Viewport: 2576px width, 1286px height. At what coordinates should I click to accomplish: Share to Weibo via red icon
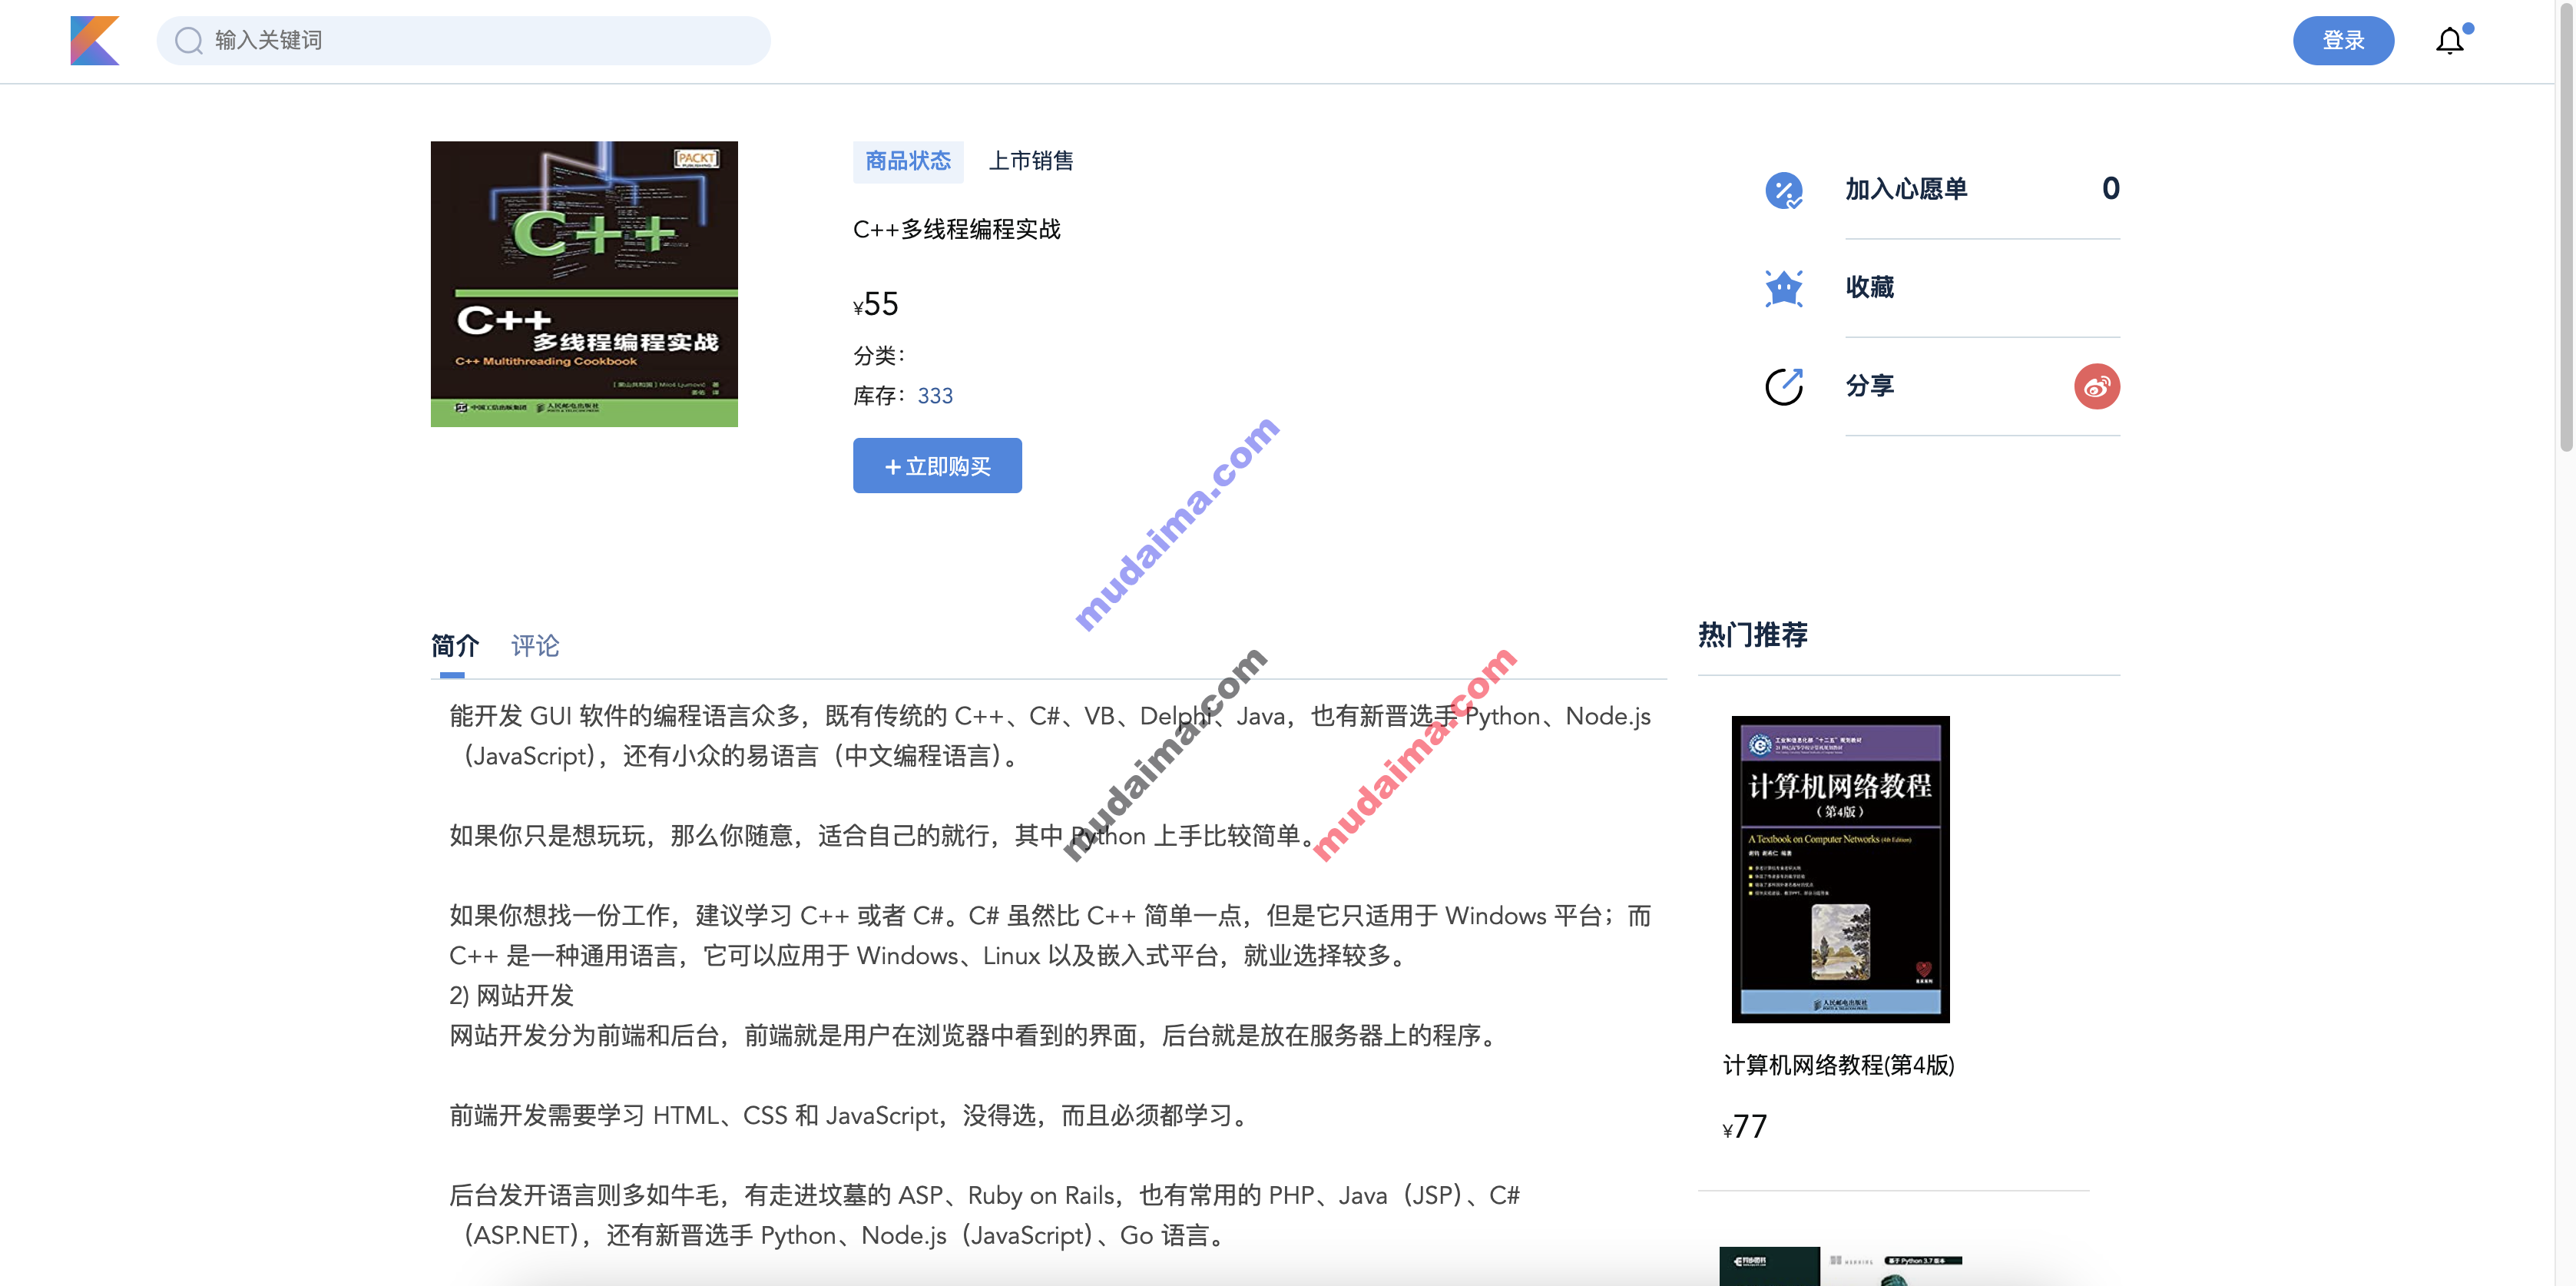pos(2096,386)
